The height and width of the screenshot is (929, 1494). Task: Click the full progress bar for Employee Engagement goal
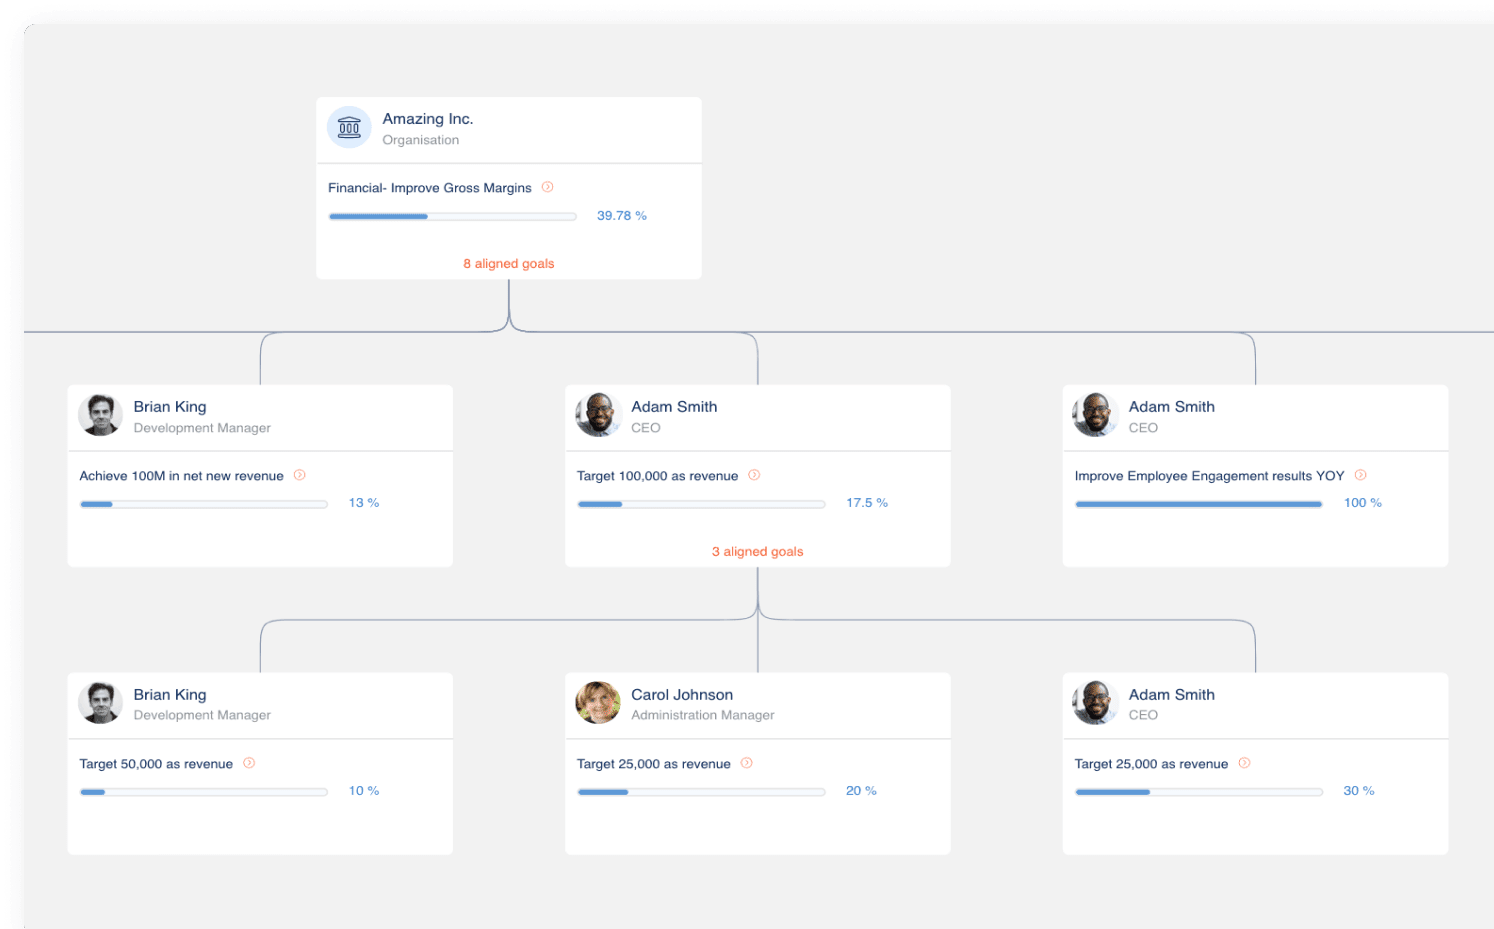pyautogui.click(x=1199, y=504)
